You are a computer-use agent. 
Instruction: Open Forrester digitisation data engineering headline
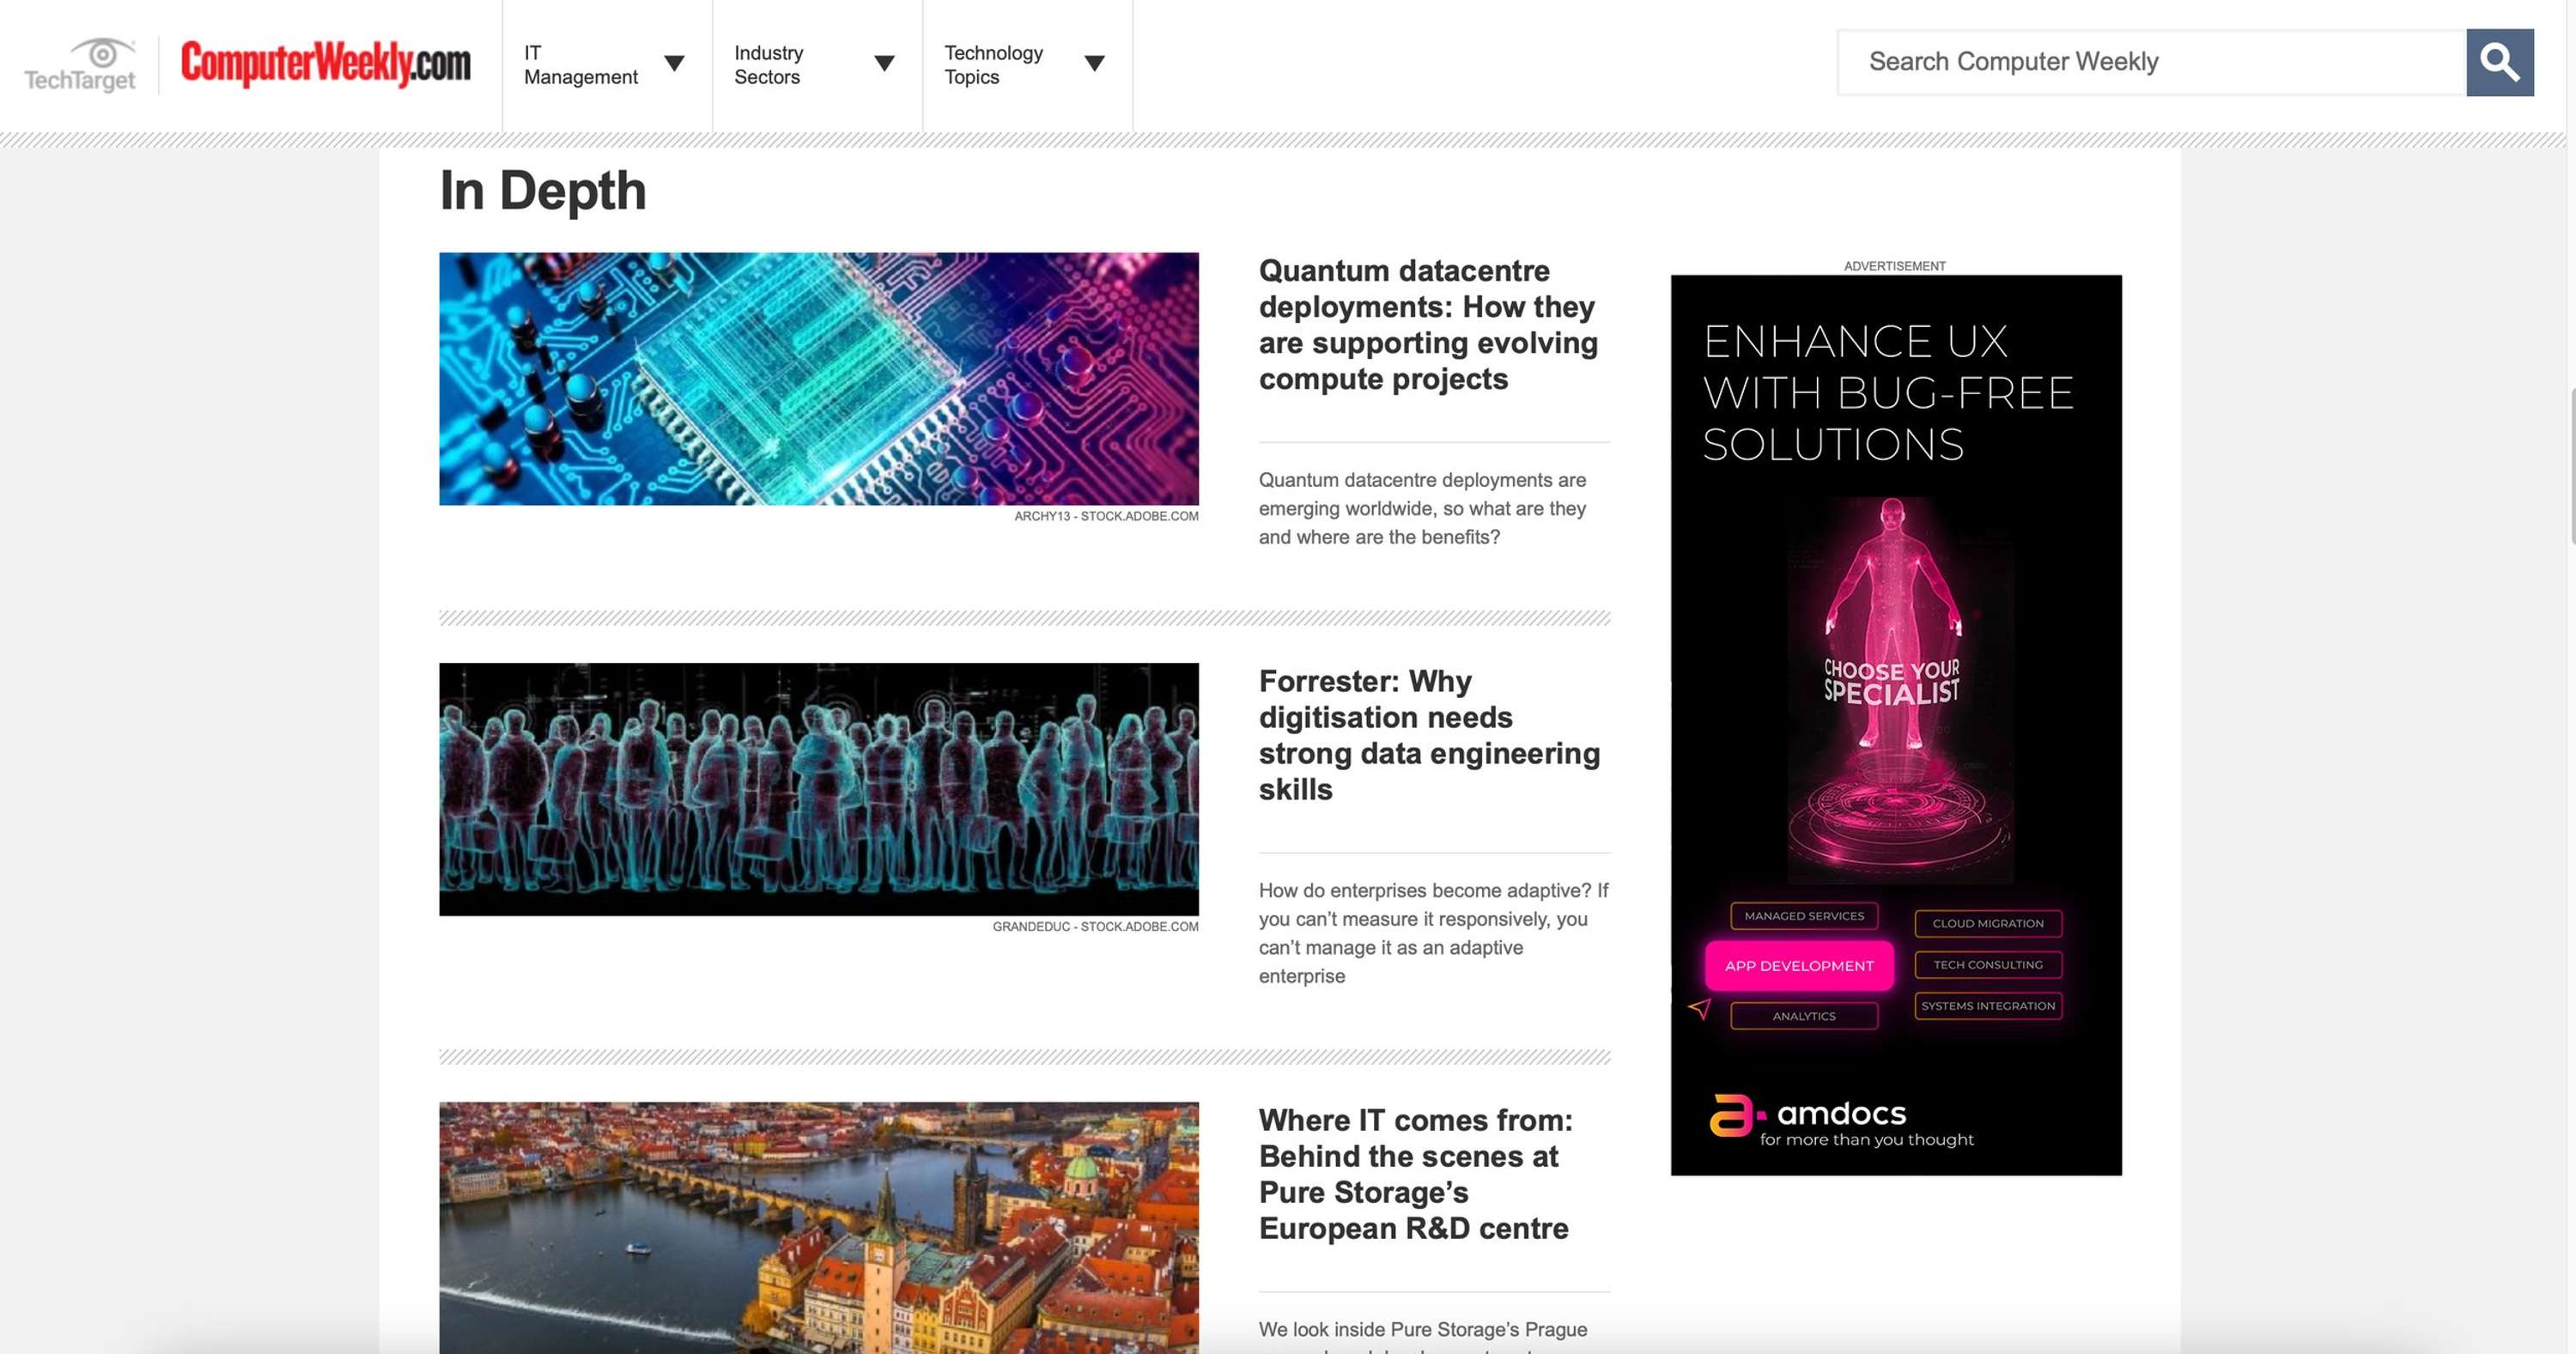point(1429,735)
